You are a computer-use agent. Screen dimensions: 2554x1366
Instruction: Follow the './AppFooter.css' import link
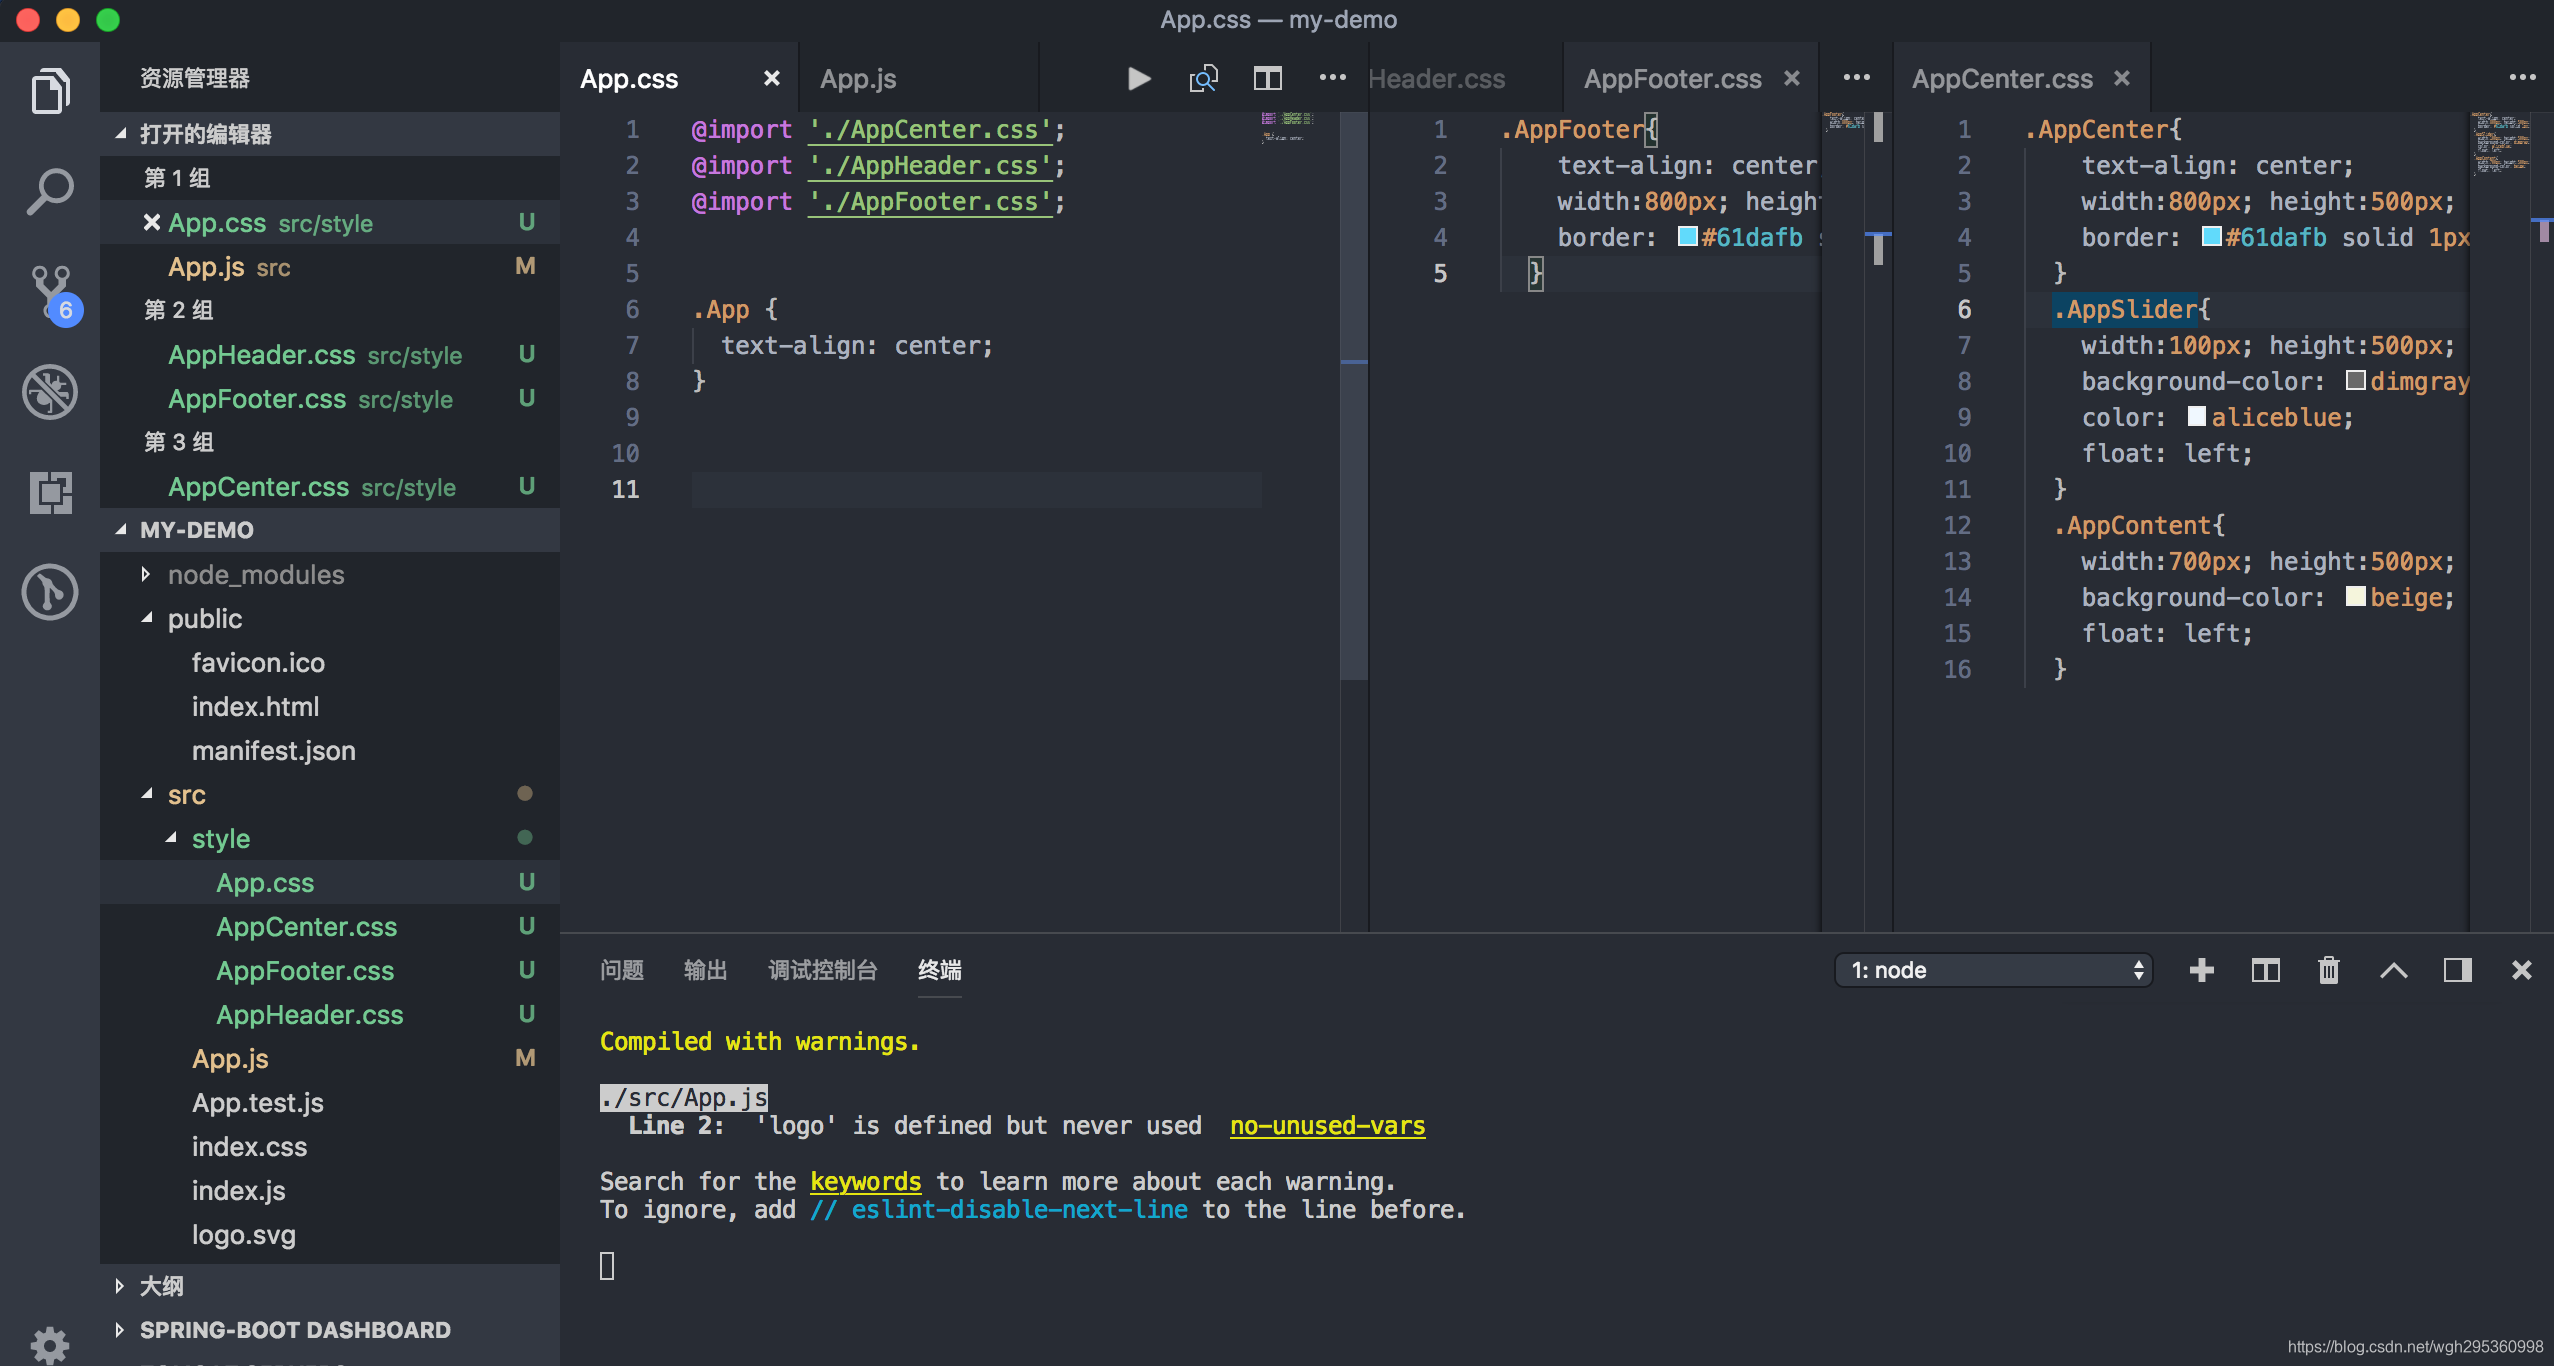[930, 202]
